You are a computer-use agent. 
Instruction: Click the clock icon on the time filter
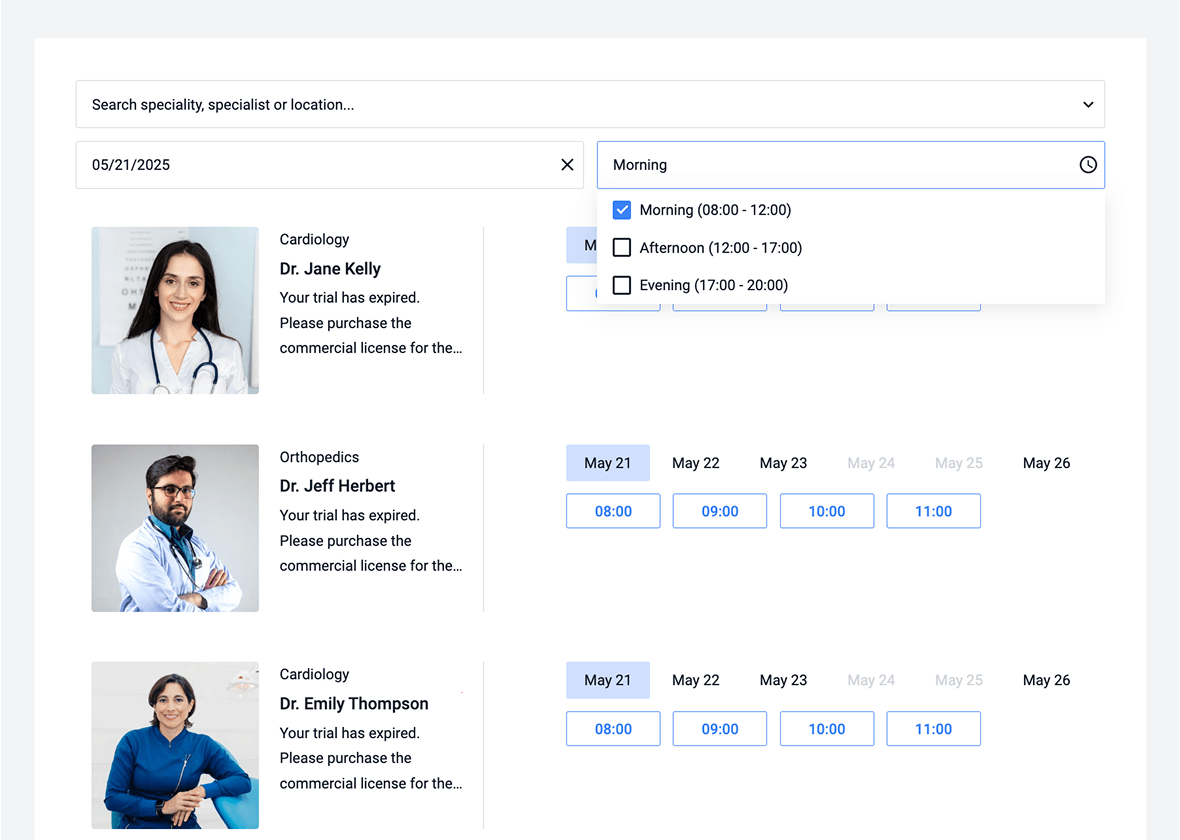coord(1087,164)
